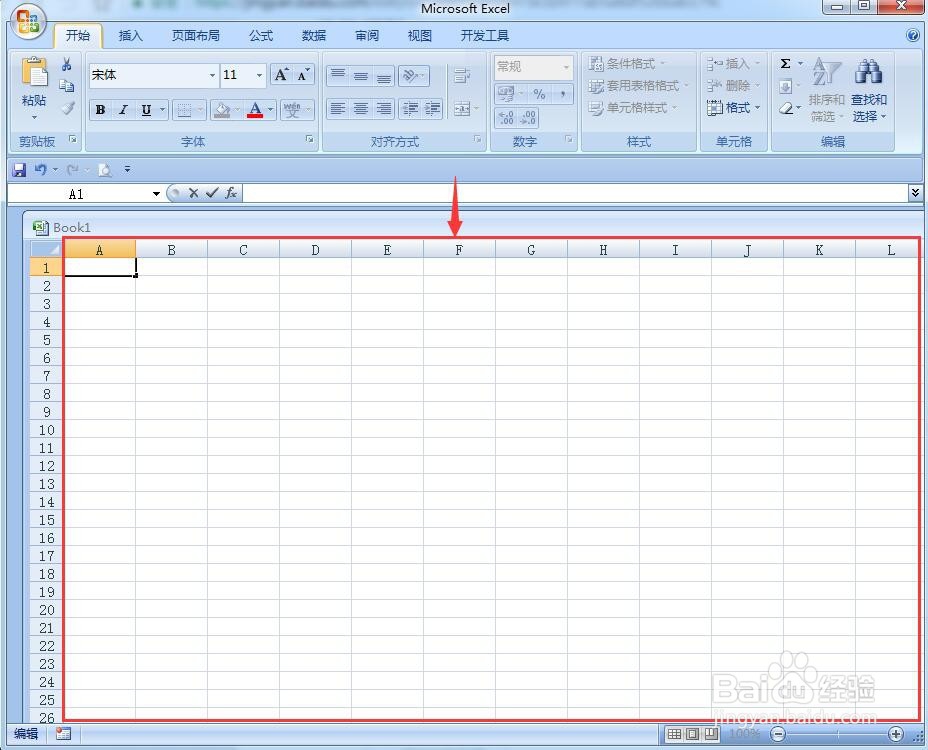Toggle Middle Align vertical alignment

[360, 75]
